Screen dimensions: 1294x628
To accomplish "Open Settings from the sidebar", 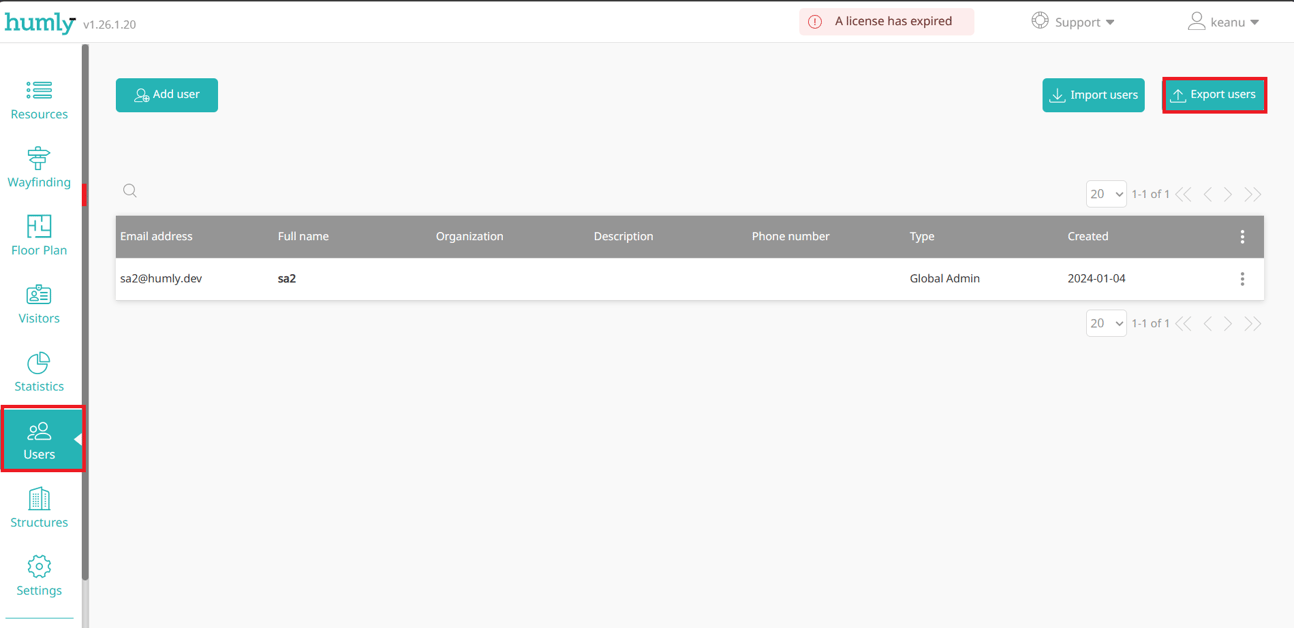I will point(39,576).
